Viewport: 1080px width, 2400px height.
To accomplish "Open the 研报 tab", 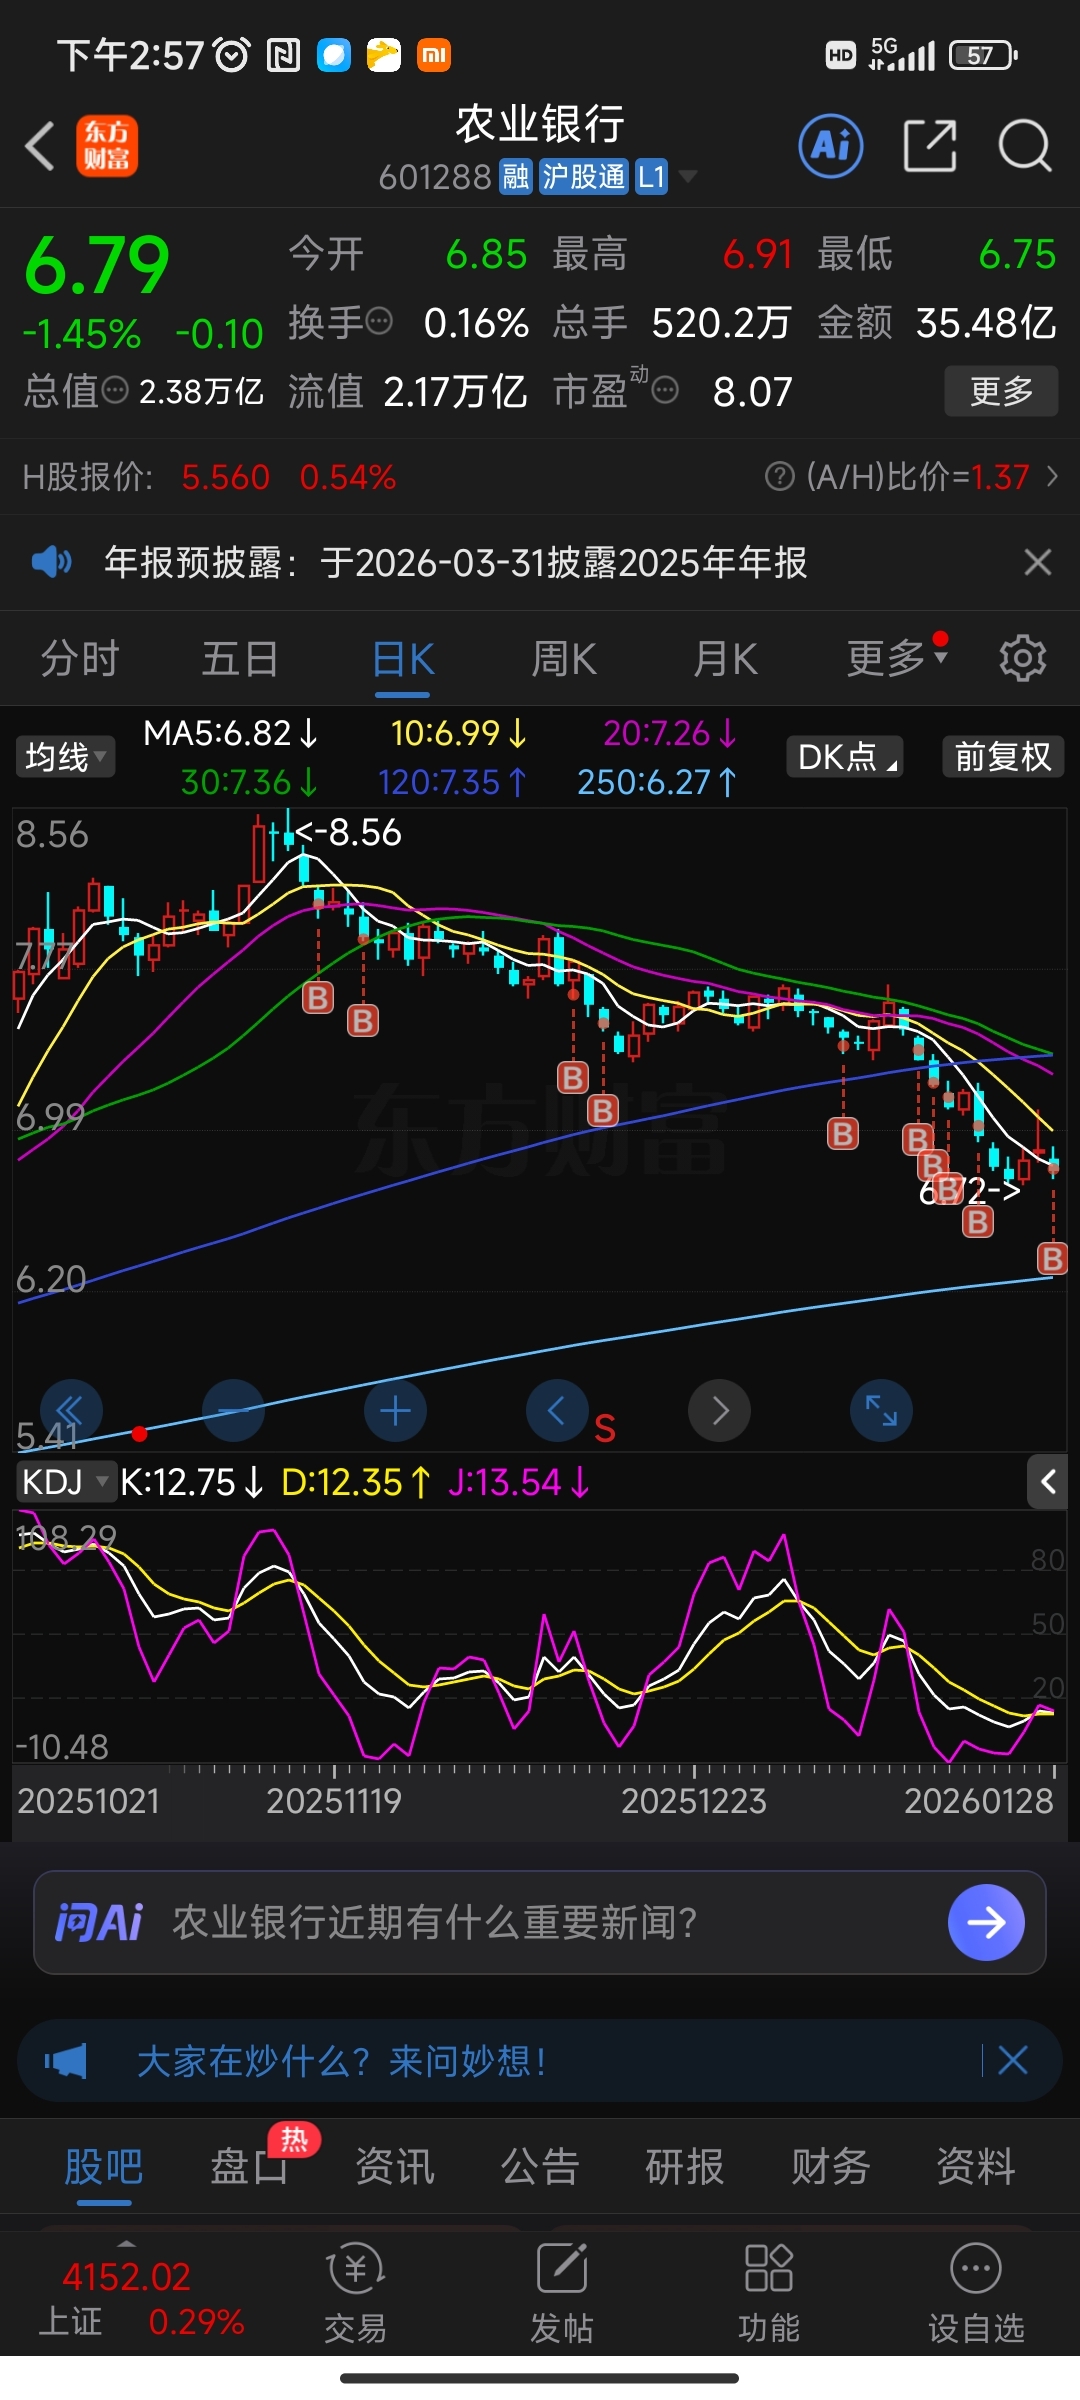I will tap(685, 2167).
